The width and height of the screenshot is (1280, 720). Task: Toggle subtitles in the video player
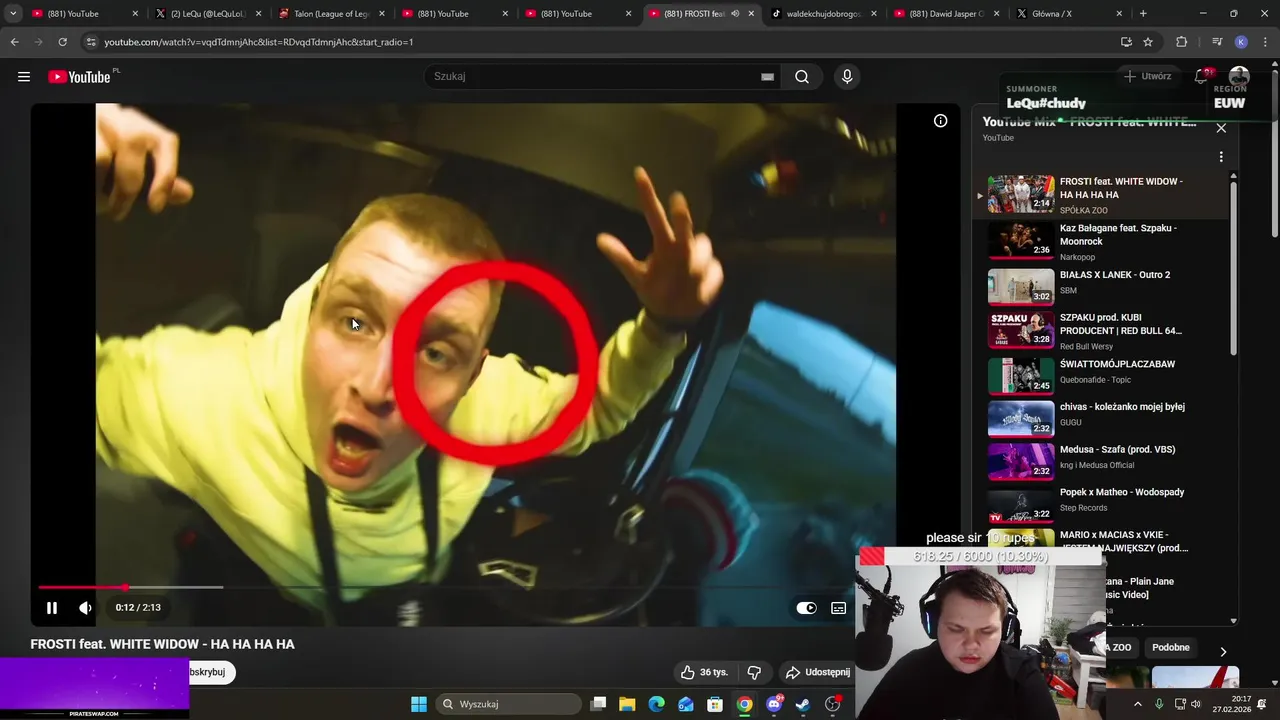[839, 607]
